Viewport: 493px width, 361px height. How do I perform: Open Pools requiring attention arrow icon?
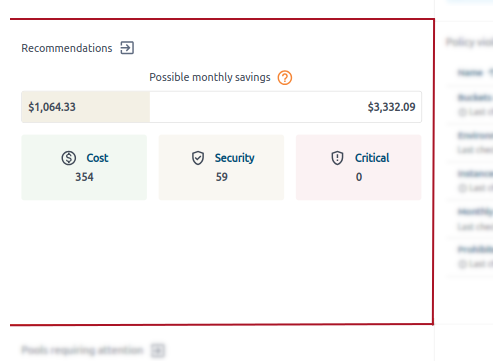(x=158, y=350)
